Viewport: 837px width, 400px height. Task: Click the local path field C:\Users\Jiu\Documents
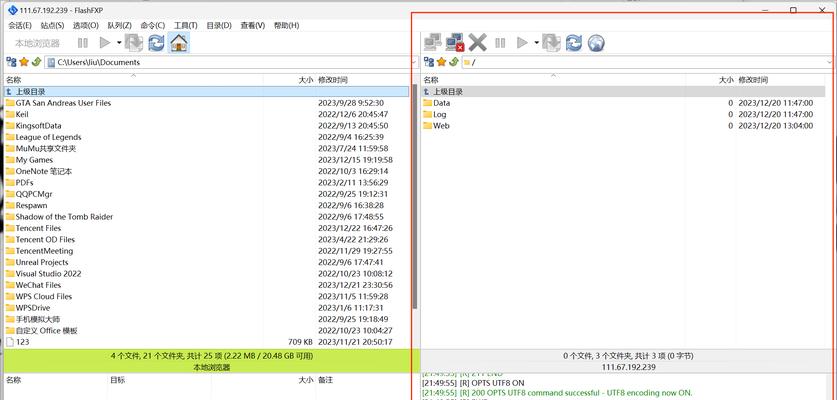click(x=227, y=62)
